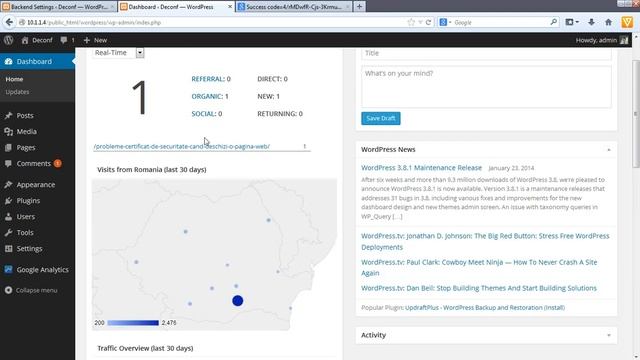Click the orange Comments count badge
640x360 pixels.
58,163
